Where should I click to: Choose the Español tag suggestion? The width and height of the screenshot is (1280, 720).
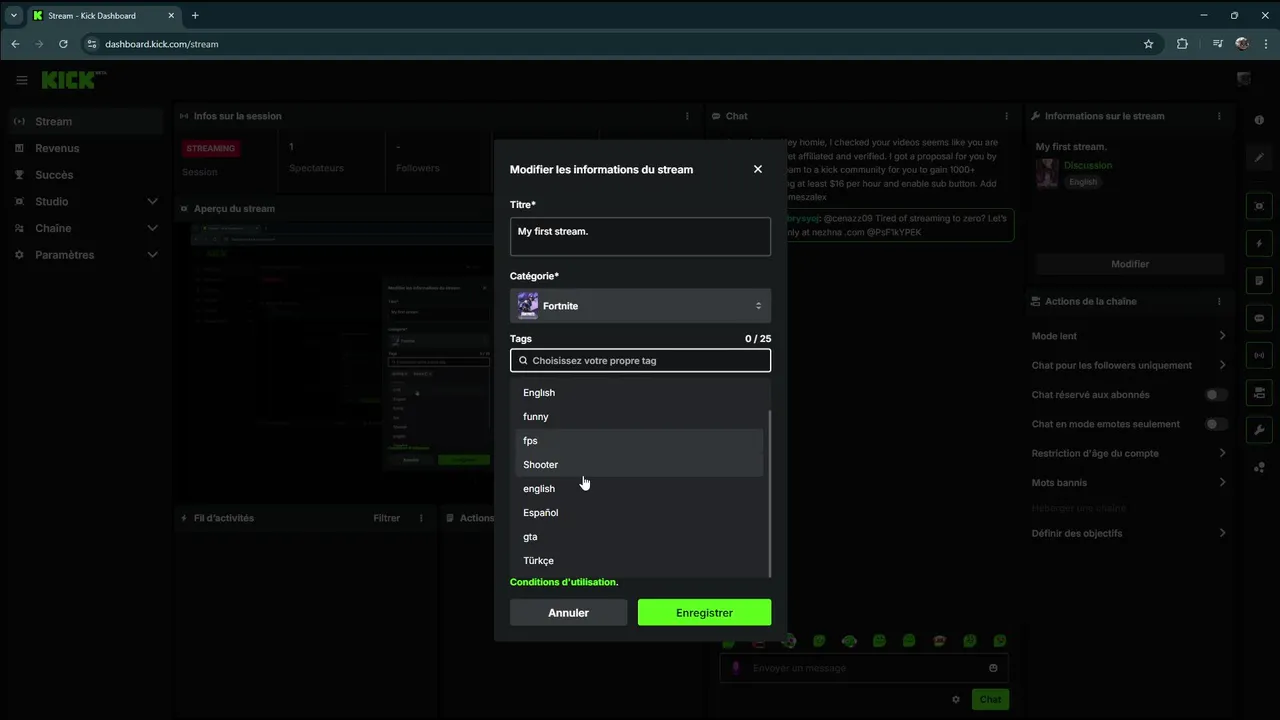click(640, 513)
